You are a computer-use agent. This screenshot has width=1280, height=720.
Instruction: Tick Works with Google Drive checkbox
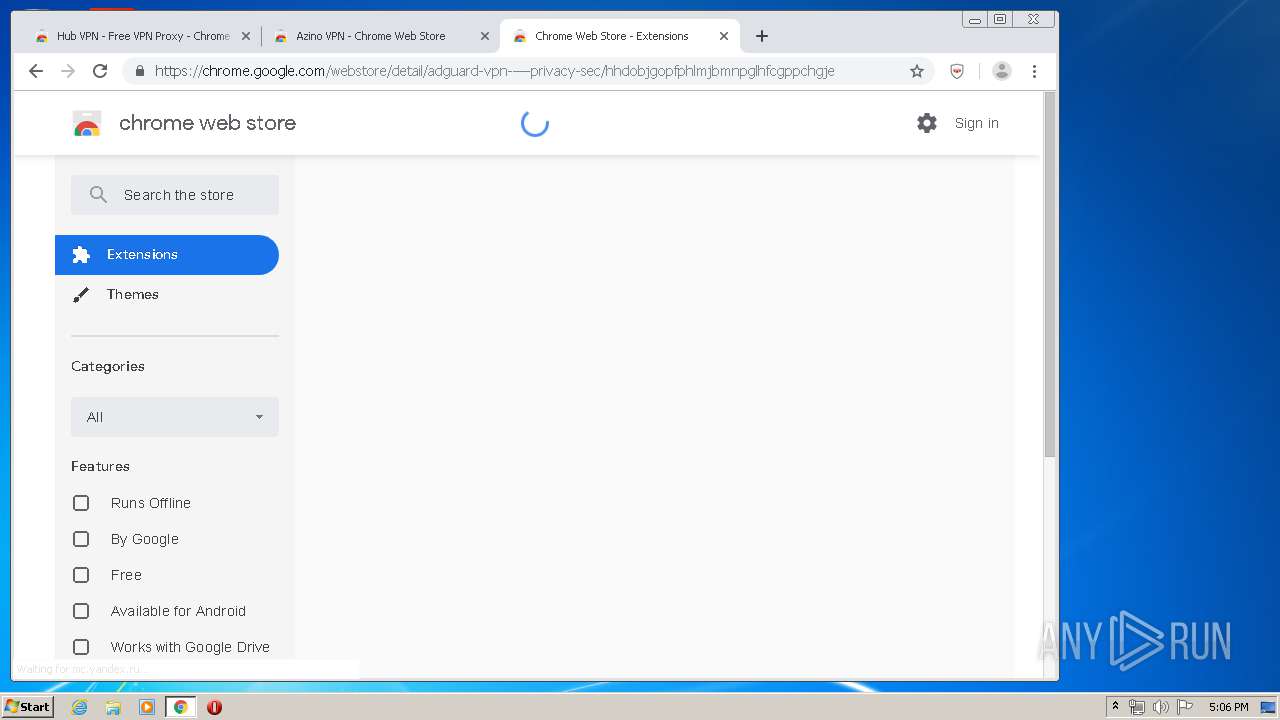pyautogui.click(x=81, y=647)
